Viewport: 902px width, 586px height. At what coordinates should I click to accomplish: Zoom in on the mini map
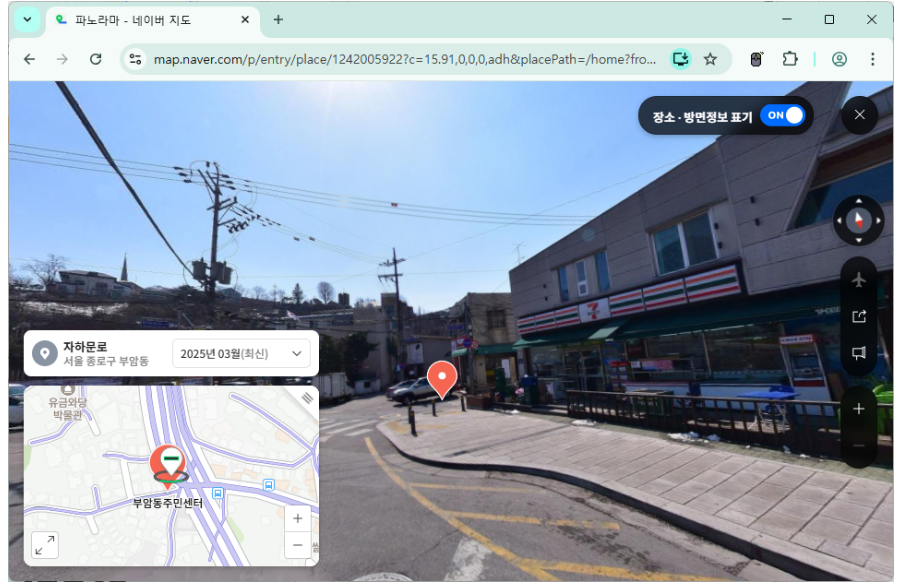pyautogui.click(x=297, y=519)
